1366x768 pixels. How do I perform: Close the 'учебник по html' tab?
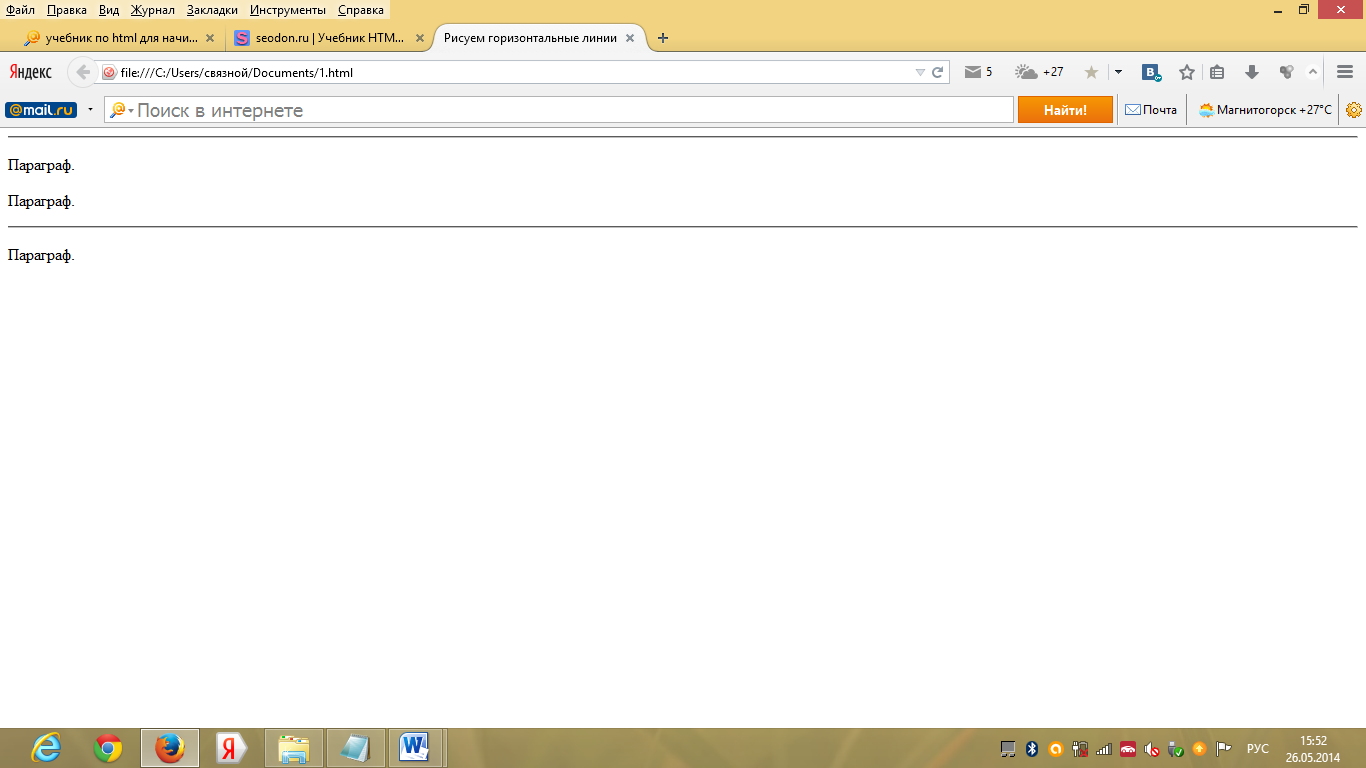pyautogui.click(x=210, y=38)
